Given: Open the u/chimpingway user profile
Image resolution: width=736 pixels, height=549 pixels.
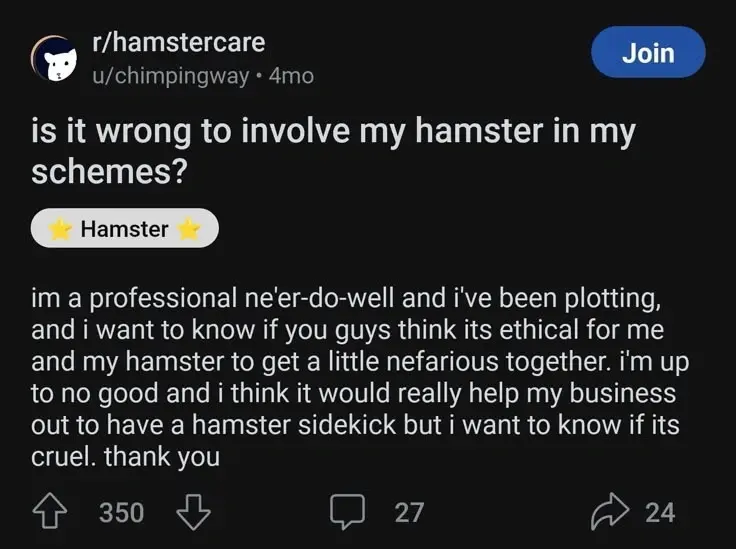Looking at the screenshot, I should 170,76.
